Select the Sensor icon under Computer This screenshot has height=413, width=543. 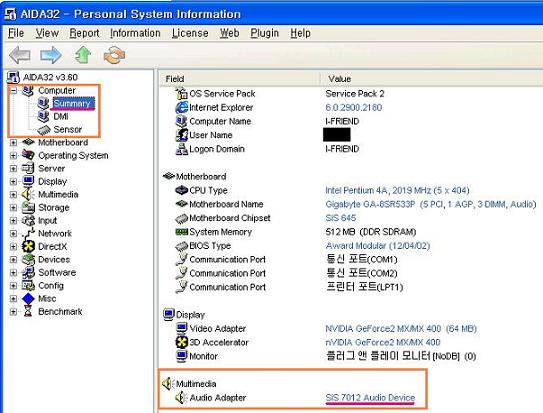(x=44, y=130)
